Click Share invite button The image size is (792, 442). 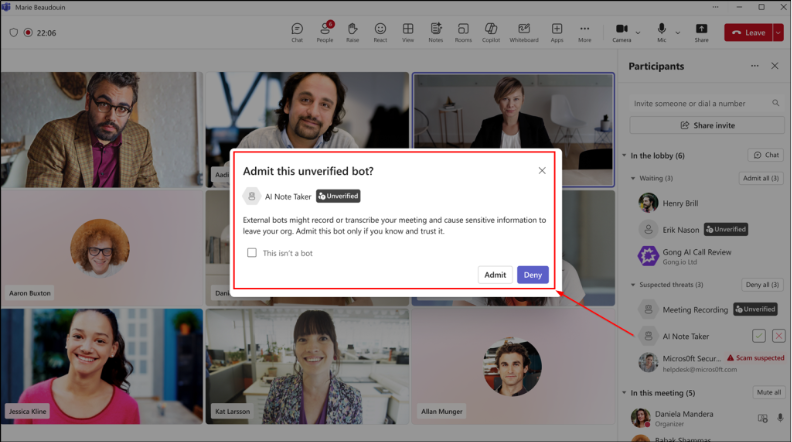(707, 125)
